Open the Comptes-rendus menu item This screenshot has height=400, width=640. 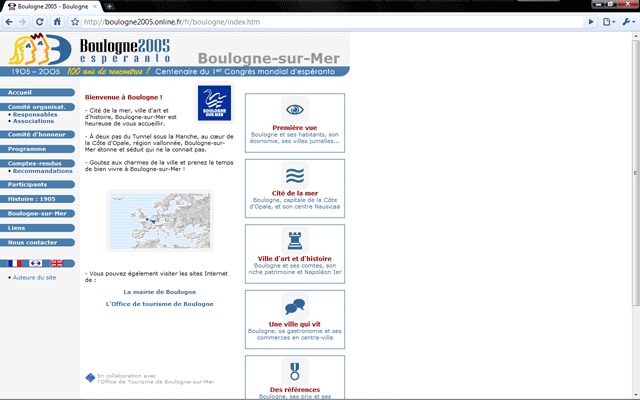tap(37, 163)
